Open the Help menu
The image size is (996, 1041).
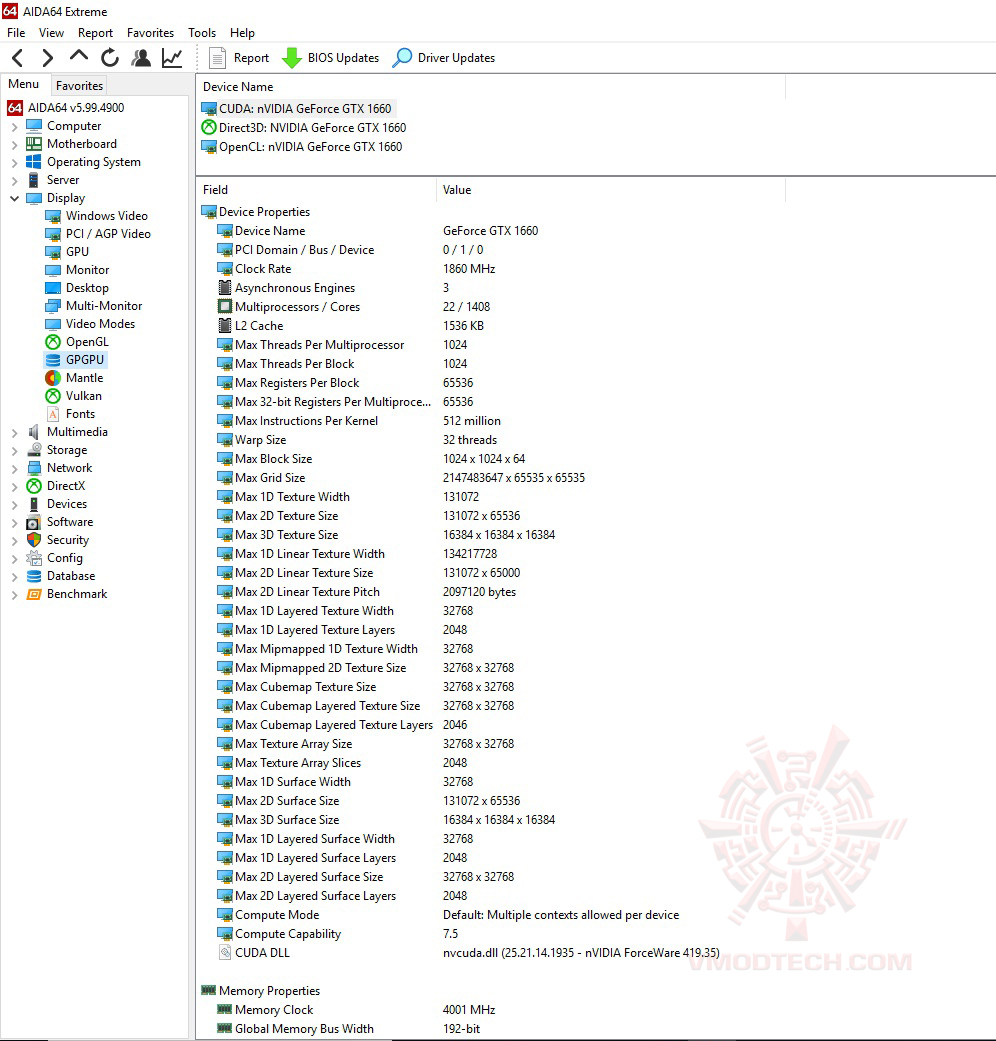click(x=242, y=33)
